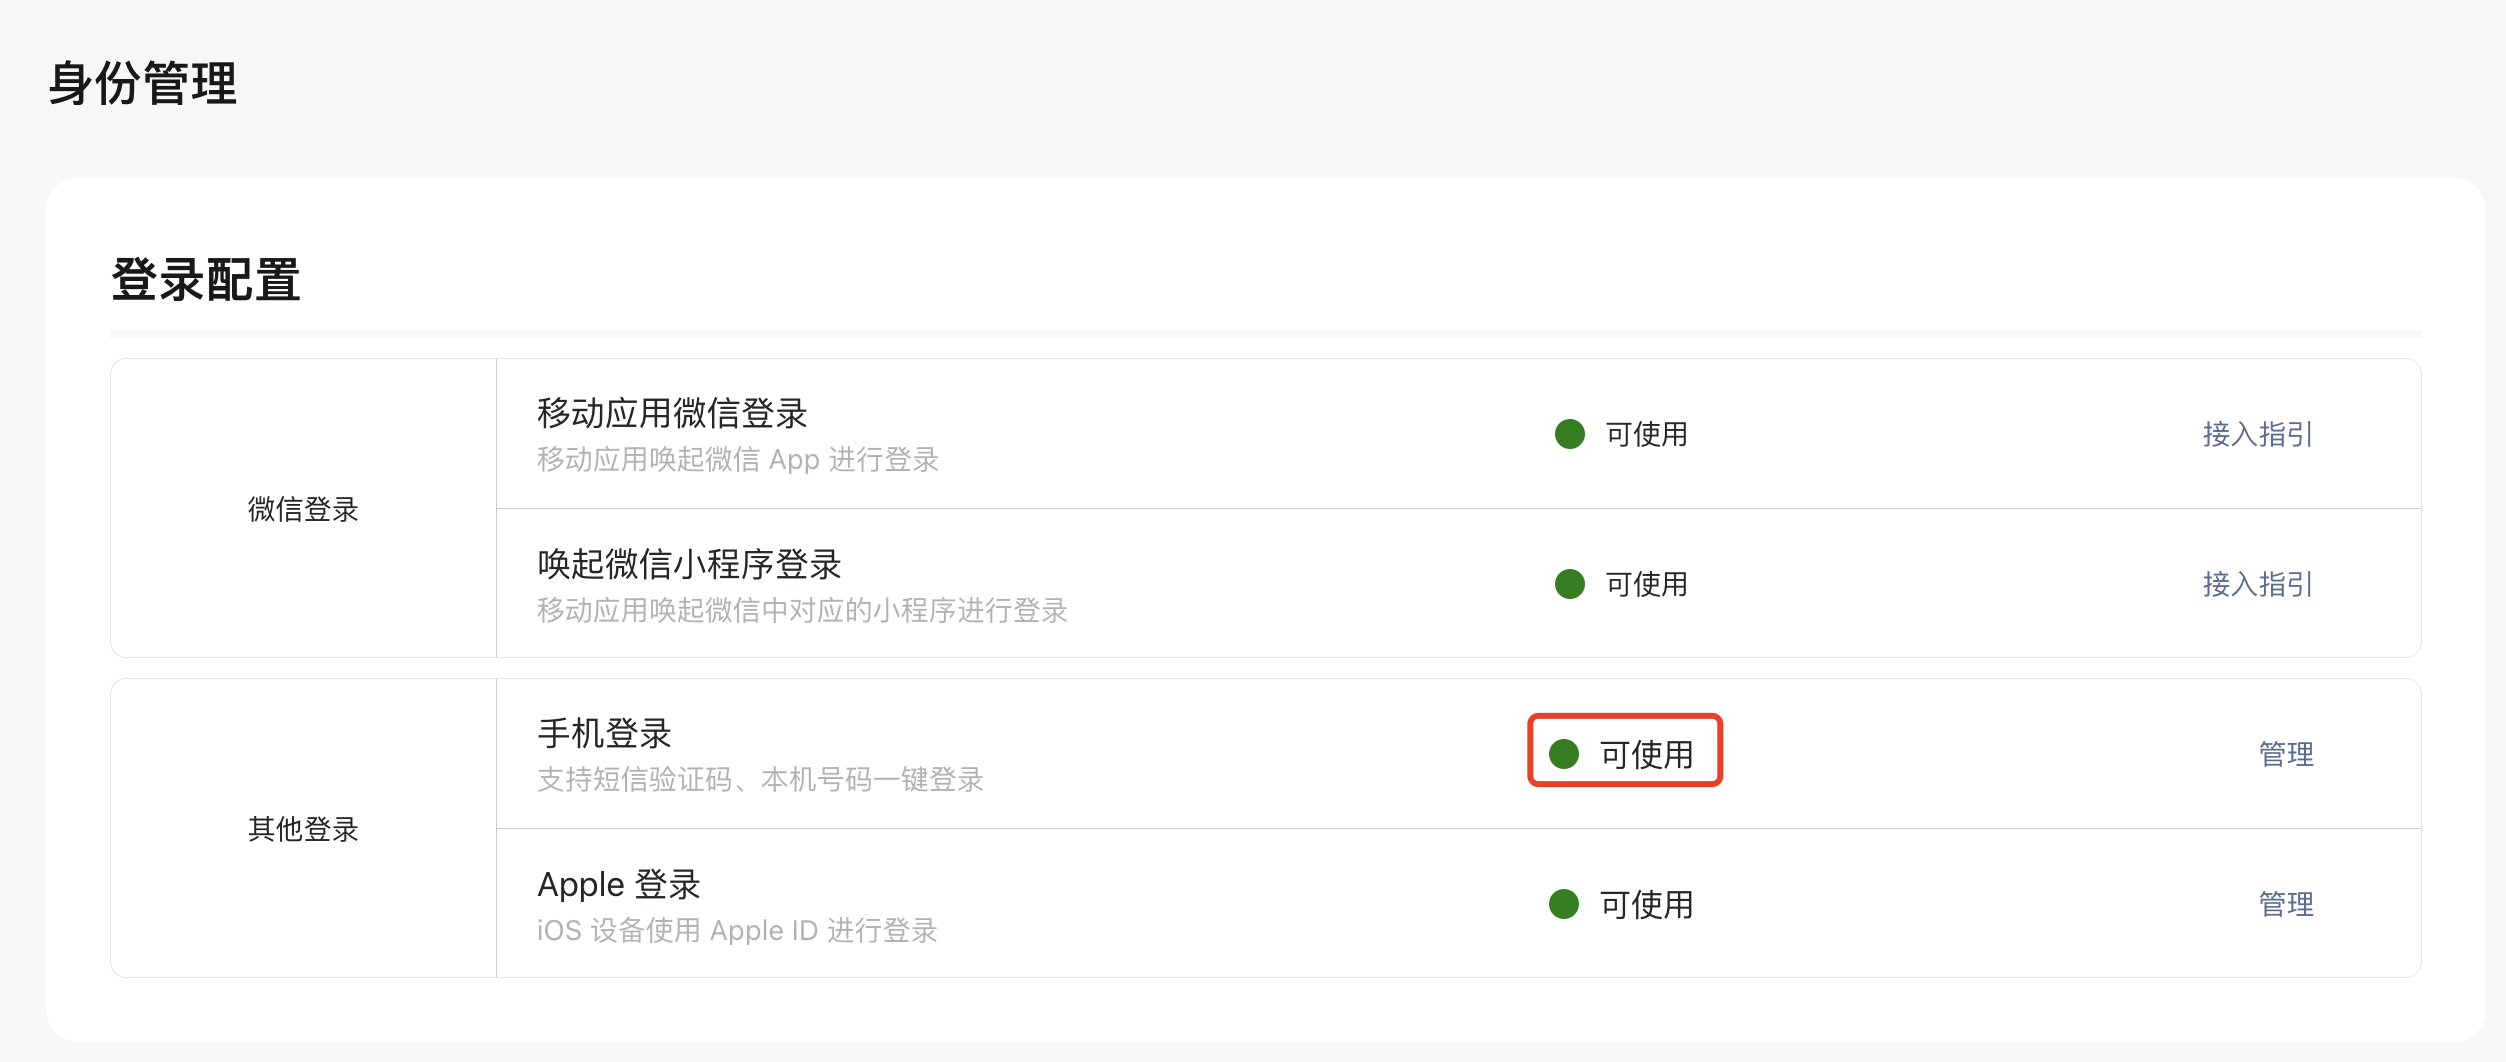Screen dimensions: 2506x1062
Task: Click the 手机登录 row title
Action: tap(604, 733)
